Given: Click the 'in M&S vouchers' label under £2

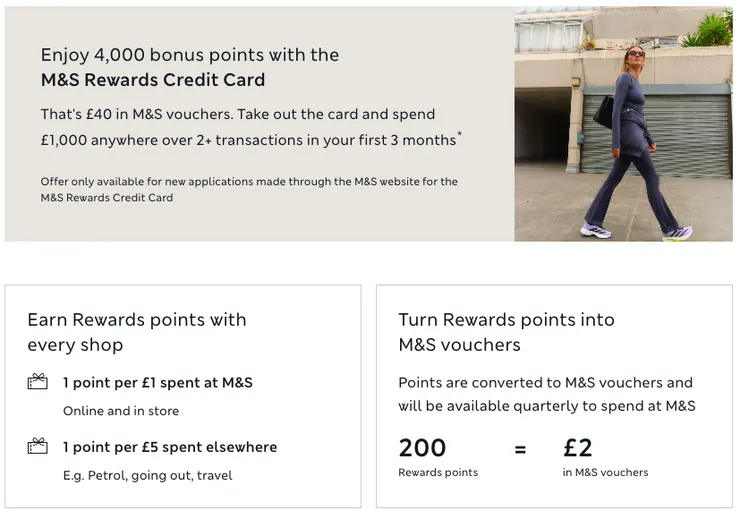Looking at the screenshot, I should click(x=605, y=472).
